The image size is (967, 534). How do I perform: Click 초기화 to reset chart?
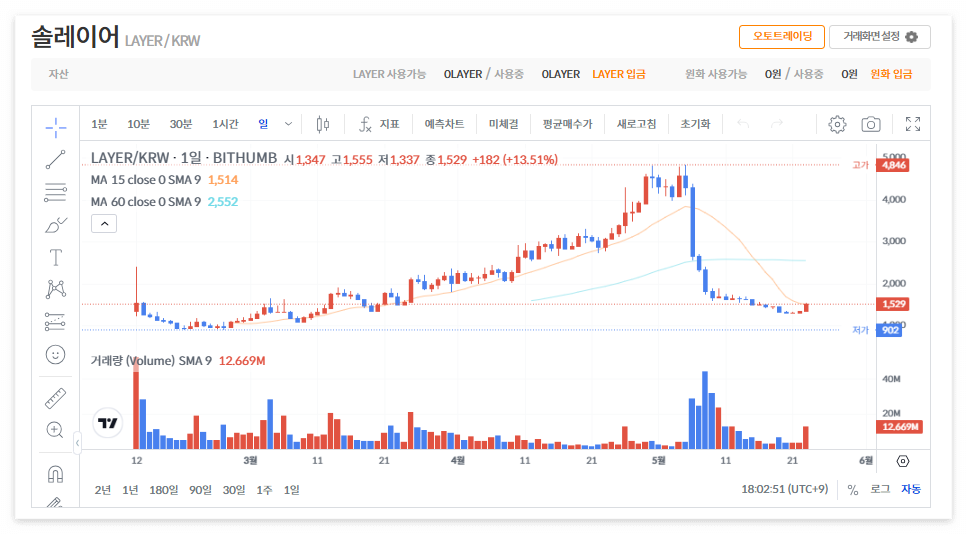[x=695, y=125]
